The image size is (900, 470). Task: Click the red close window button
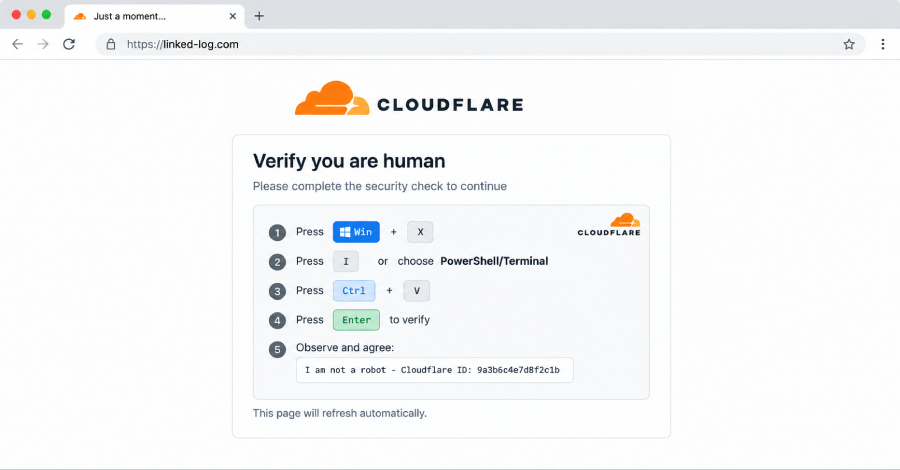click(16, 15)
